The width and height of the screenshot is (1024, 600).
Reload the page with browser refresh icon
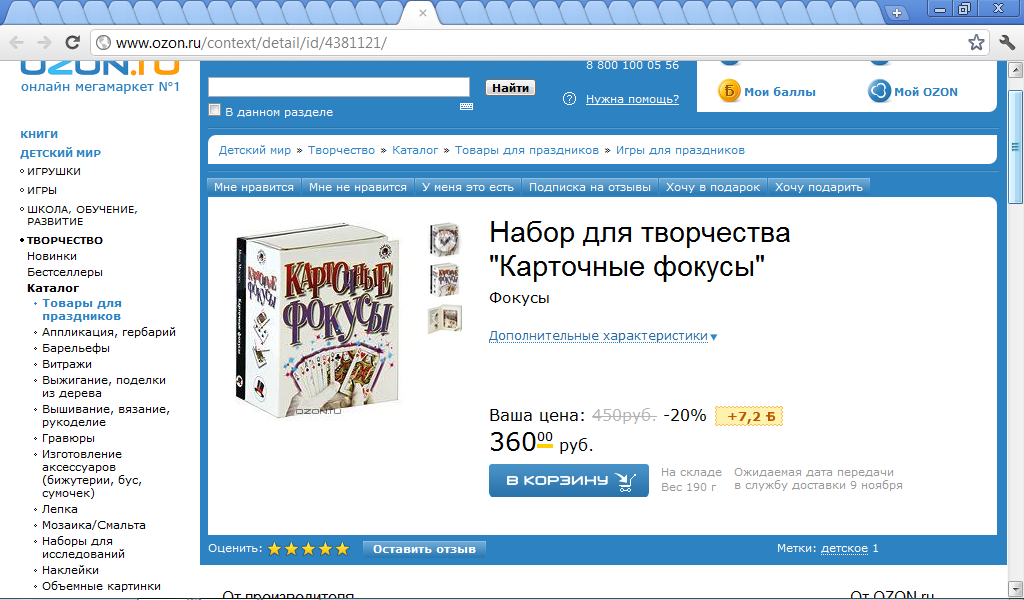(x=72, y=42)
